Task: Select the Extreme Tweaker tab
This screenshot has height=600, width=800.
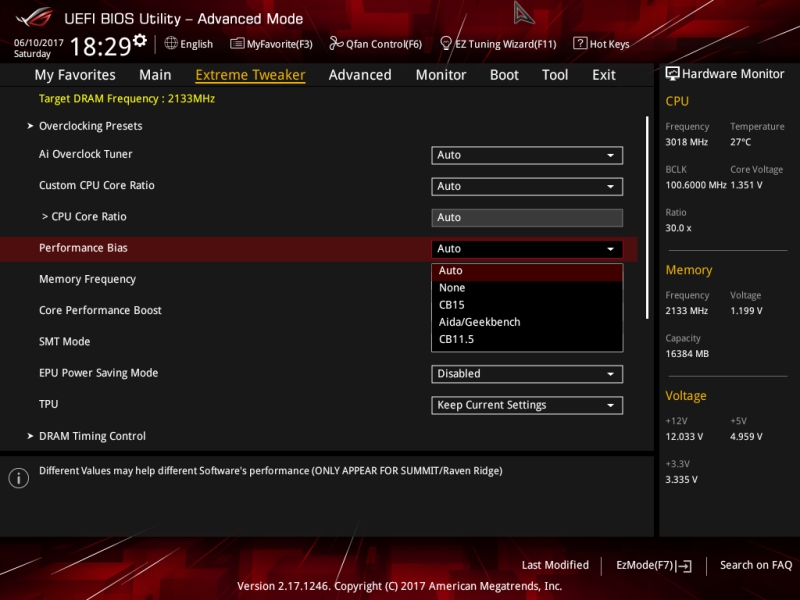Action: point(251,75)
